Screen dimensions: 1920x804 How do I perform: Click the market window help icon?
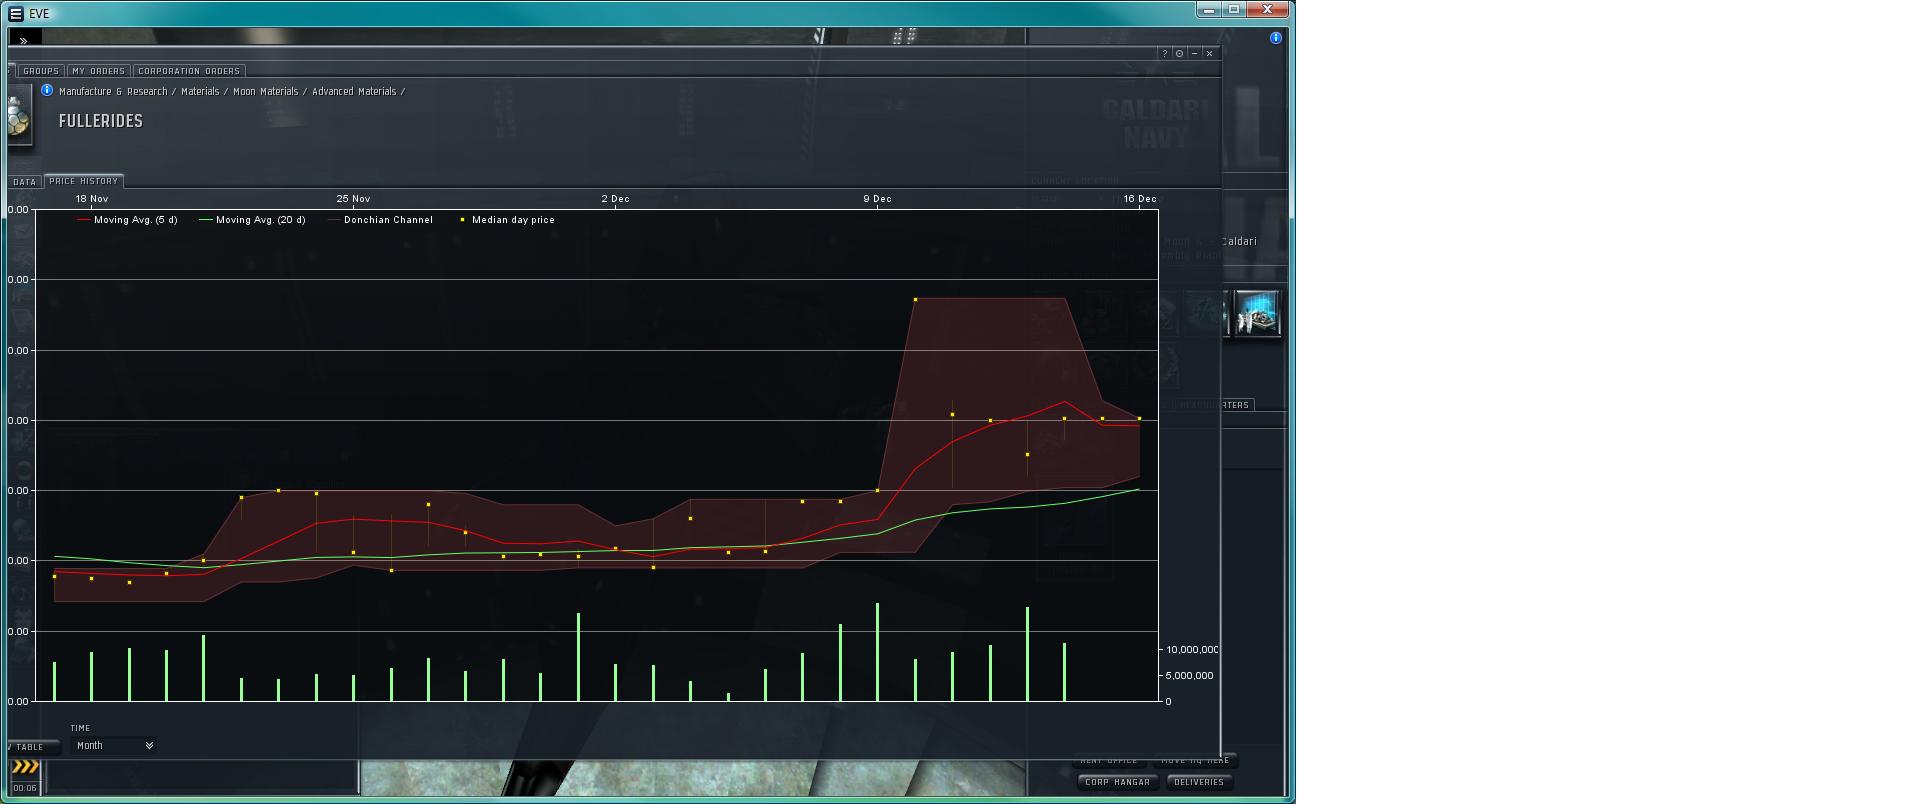[1164, 53]
